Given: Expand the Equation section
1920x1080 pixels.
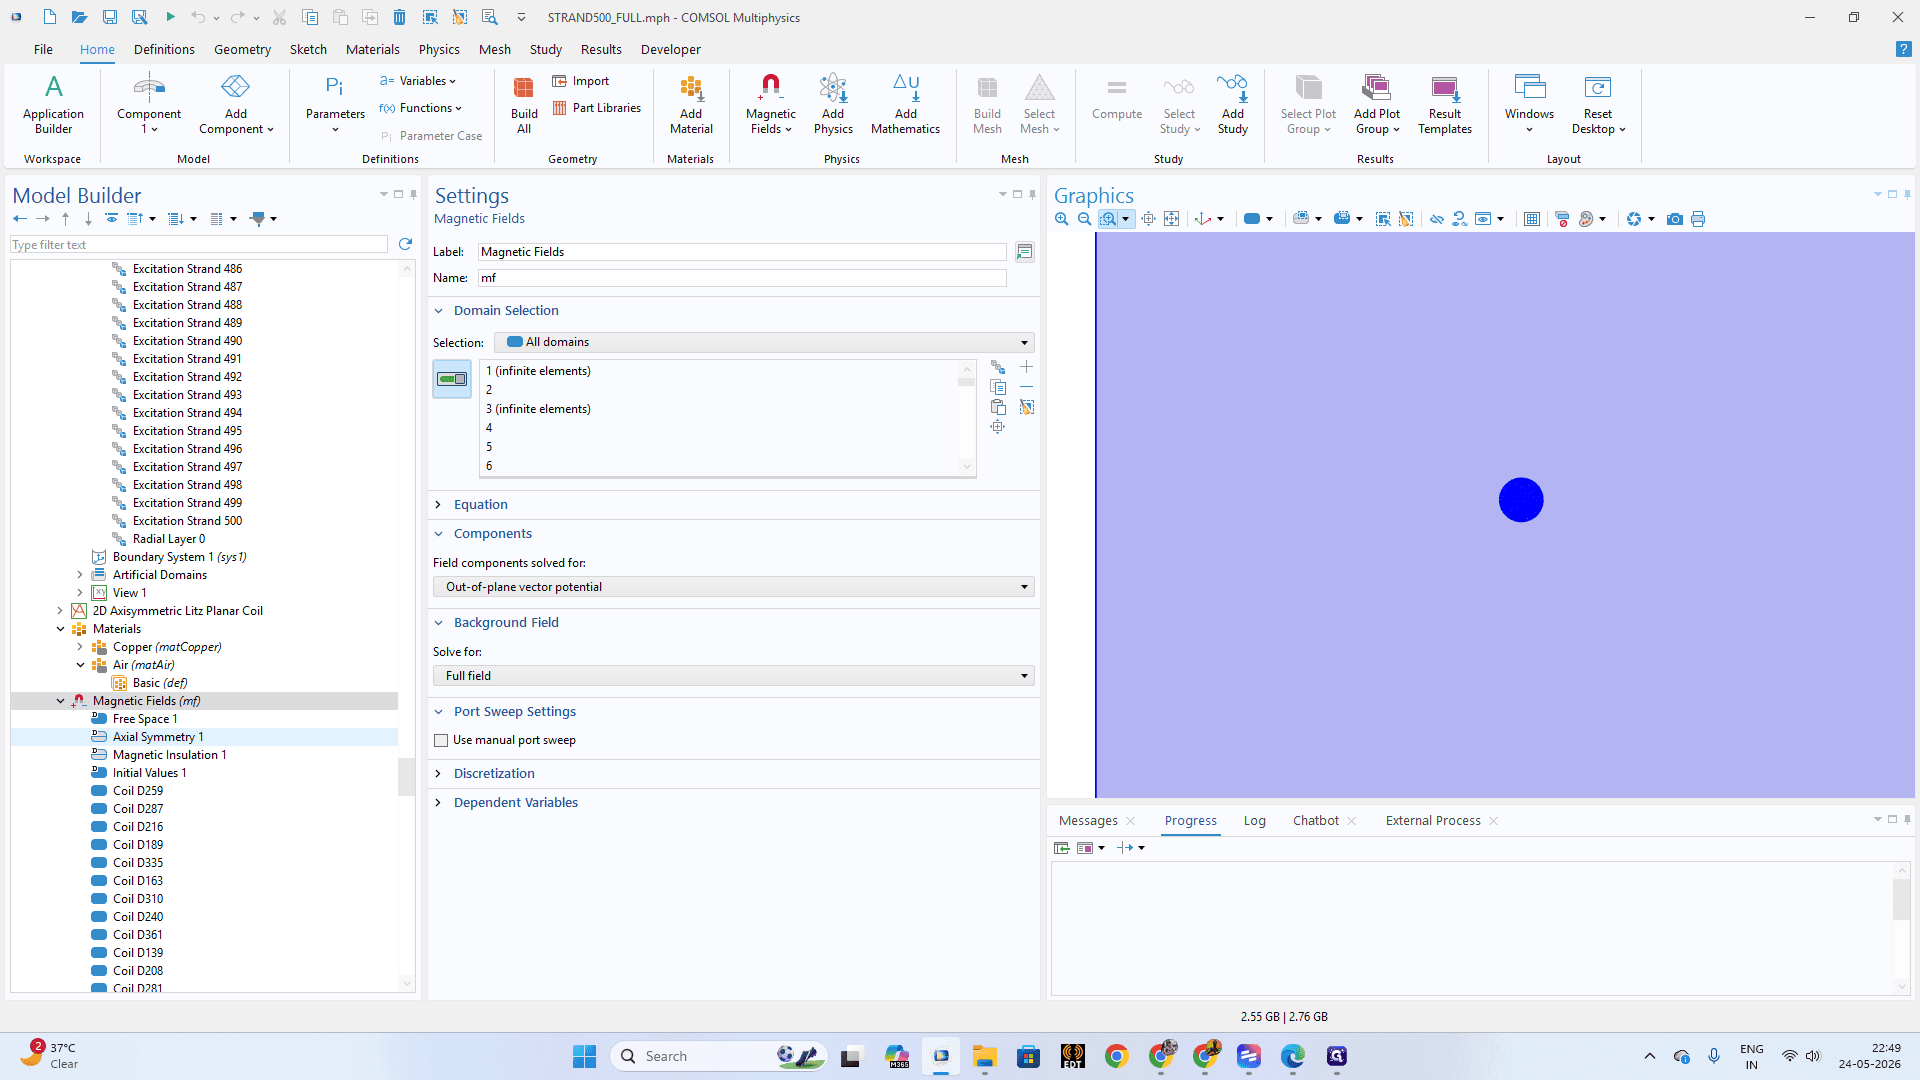Looking at the screenshot, I should 438,505.
